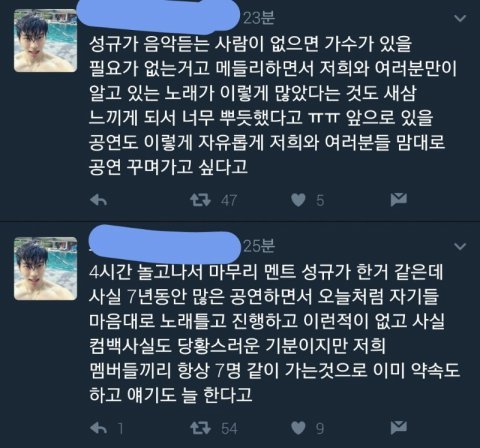
Task: Send the 23분 tweet via direct message
Action: pos(399,199)
